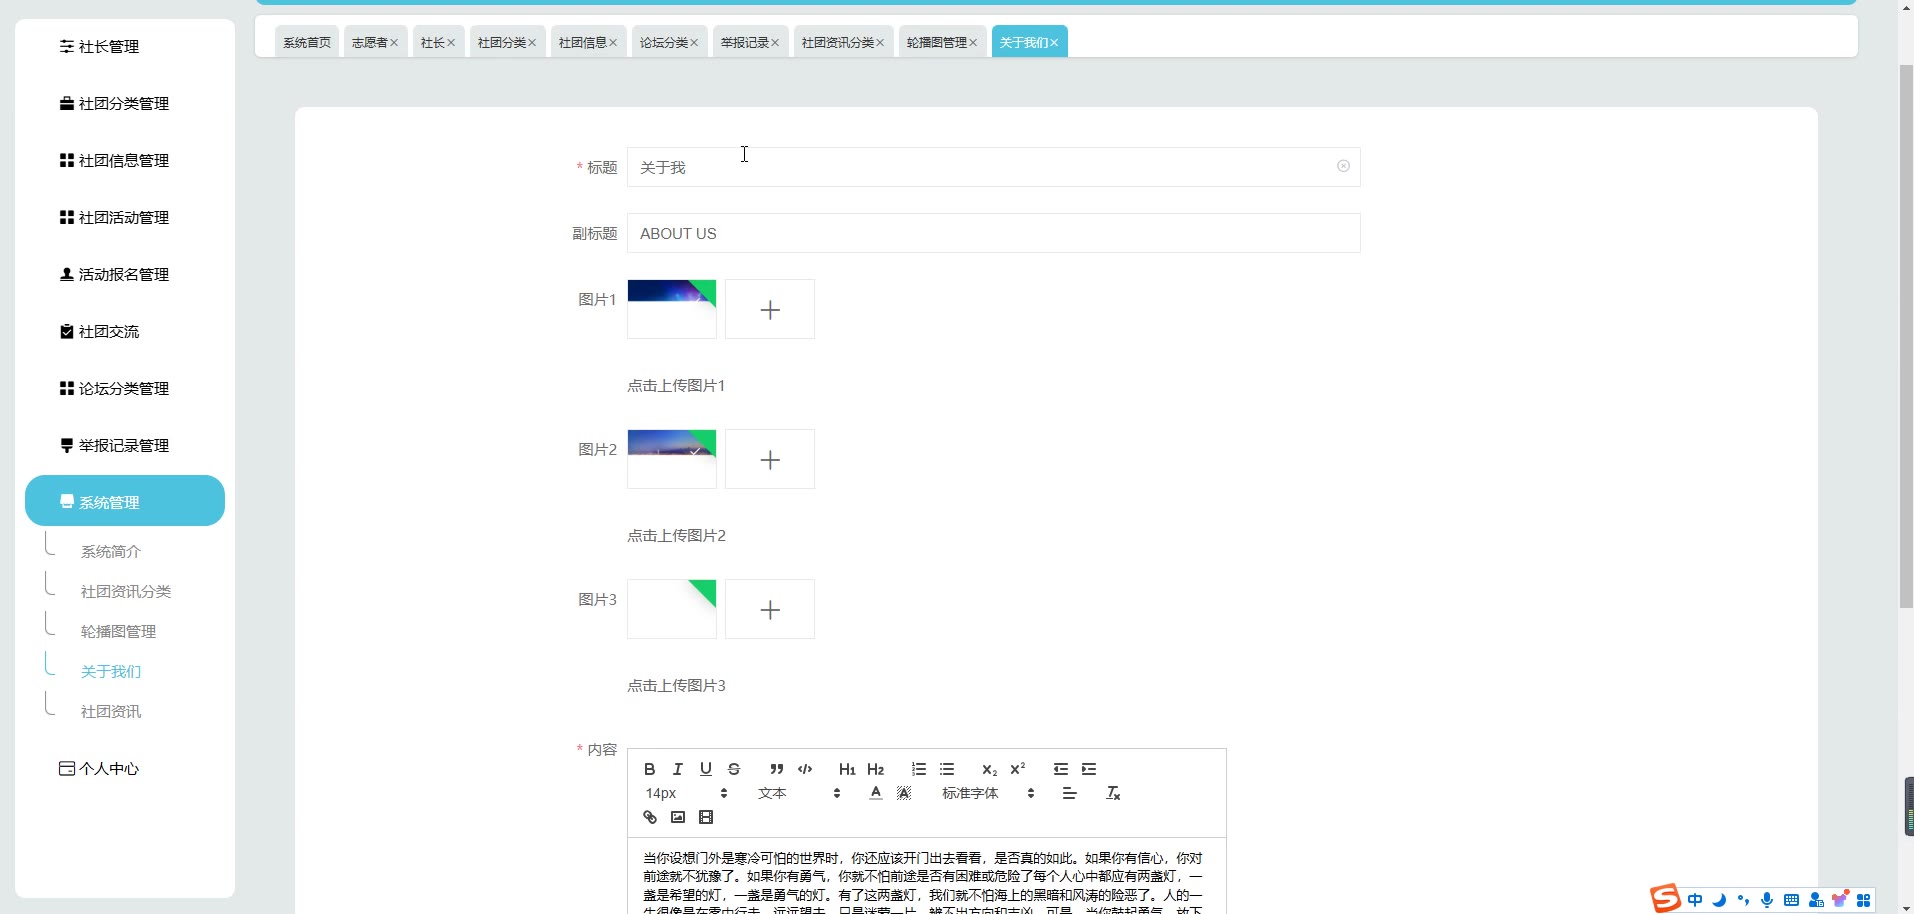Click the 副标题 subtitle input field

click(x=993, y=233)
